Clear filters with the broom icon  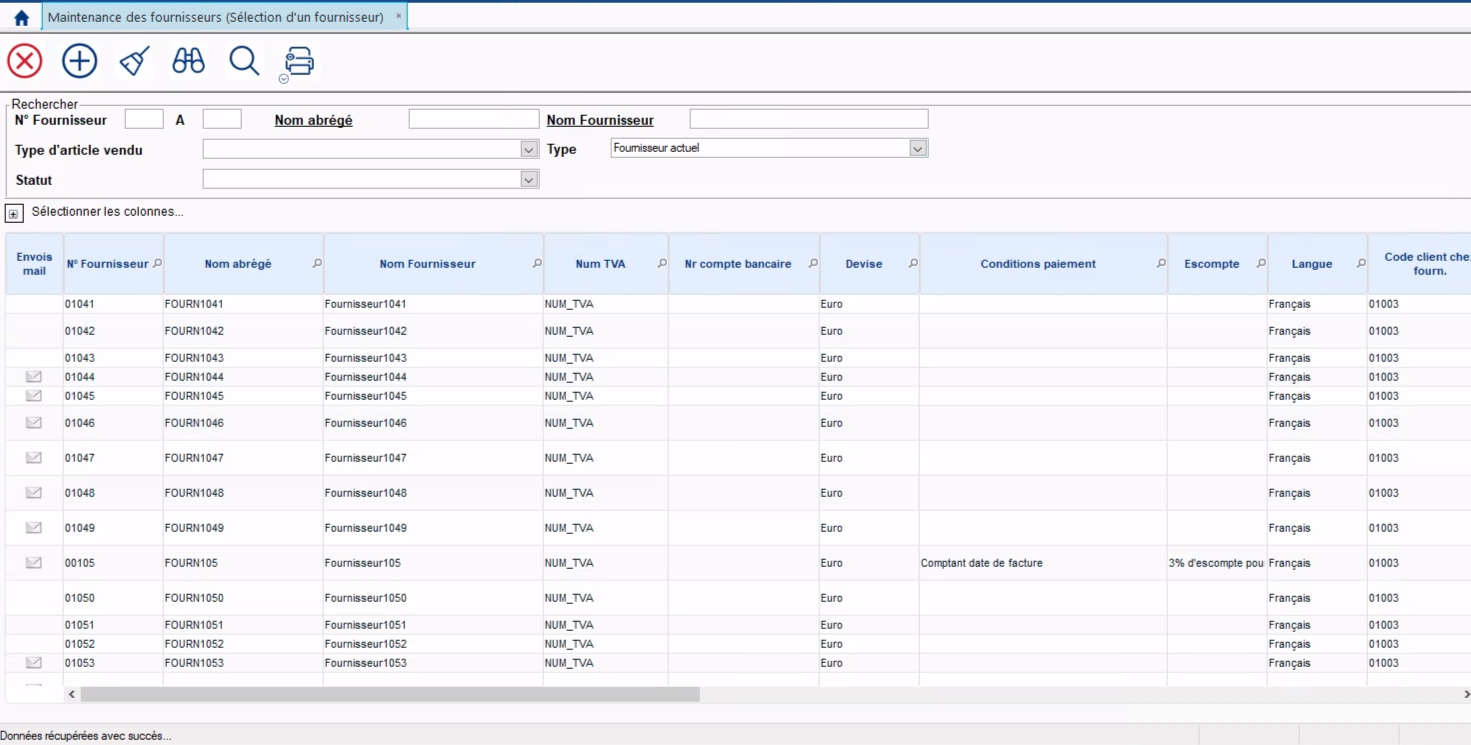pyautogui.click(x=134, y=62)
